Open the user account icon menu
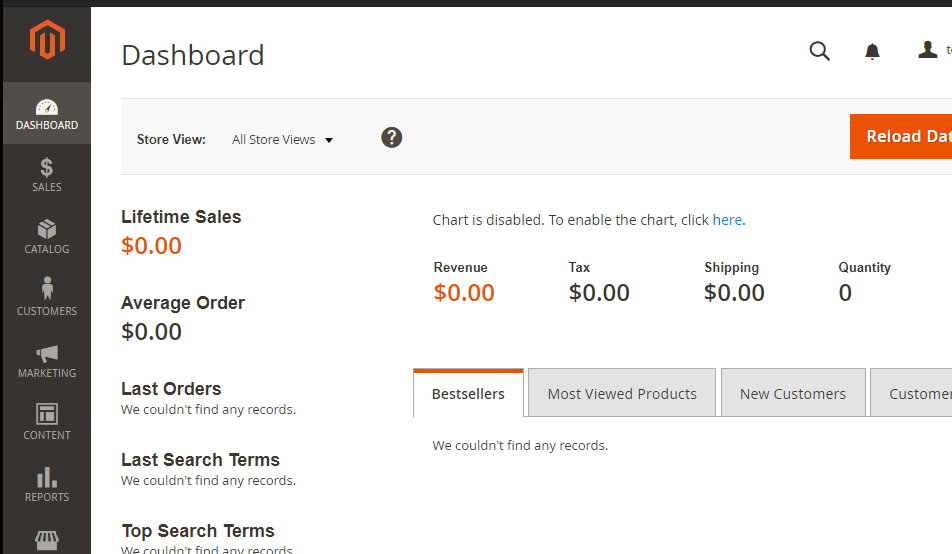952x554 pixels. pyautogui.click(x=929, y=50)
